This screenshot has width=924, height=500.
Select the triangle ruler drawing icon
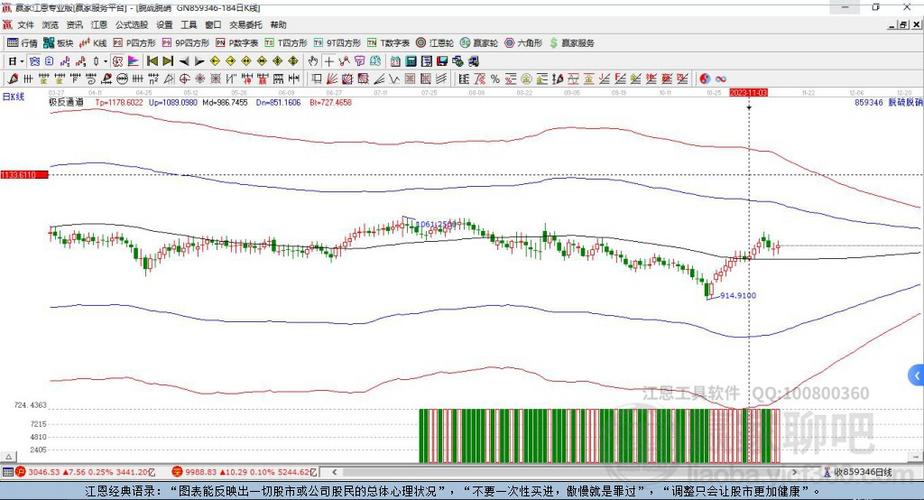(169, 78)
